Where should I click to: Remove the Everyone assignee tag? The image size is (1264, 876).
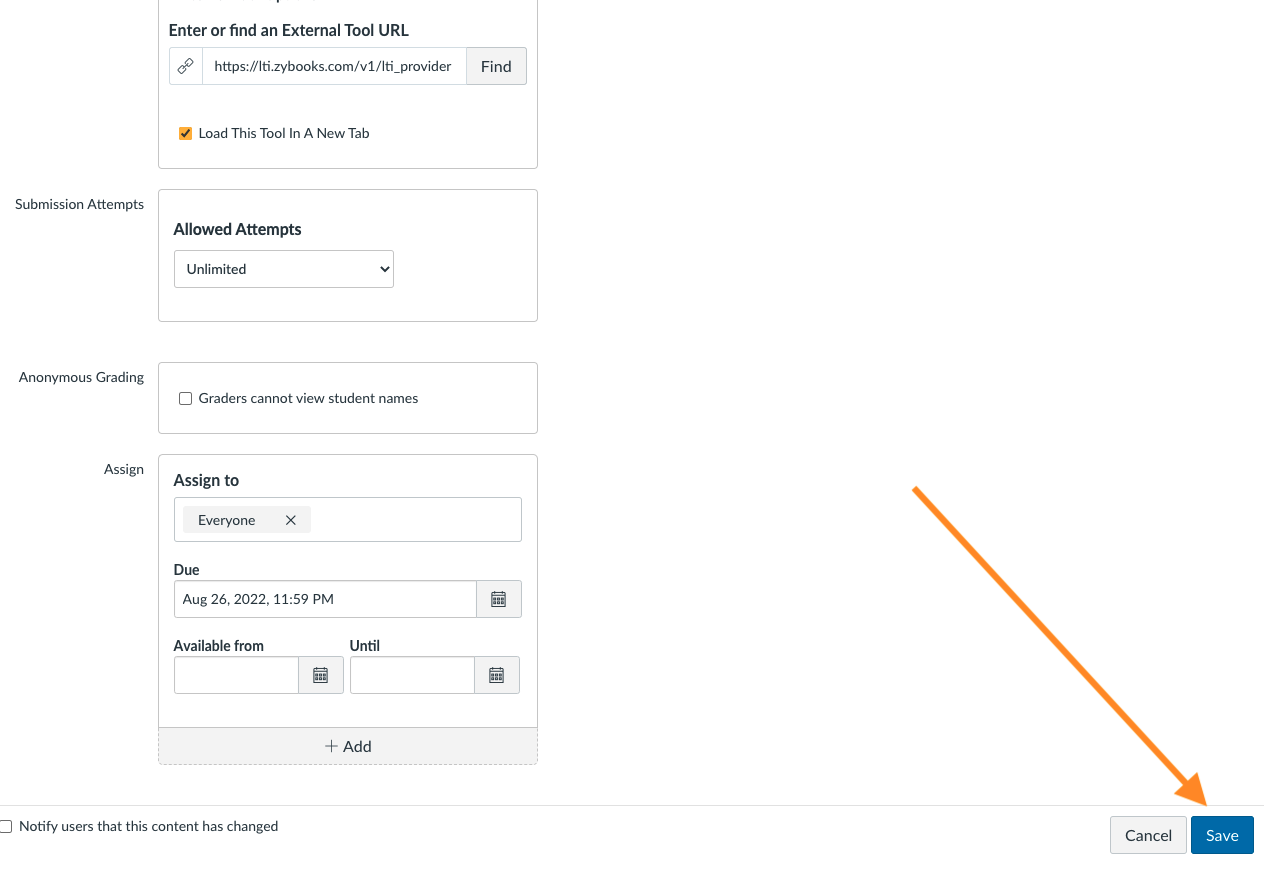pyautogui.click(x=291, y=520)
